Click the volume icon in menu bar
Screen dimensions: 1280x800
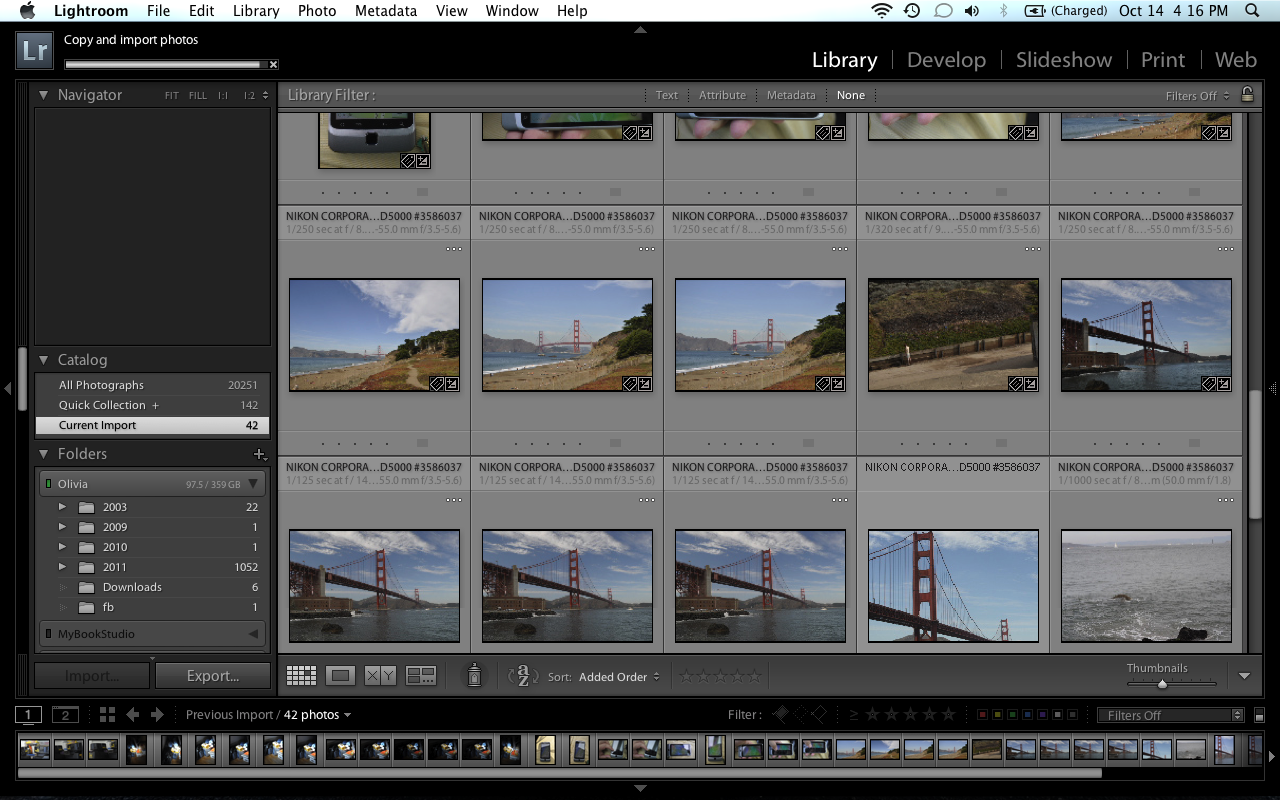coord(972,11)
